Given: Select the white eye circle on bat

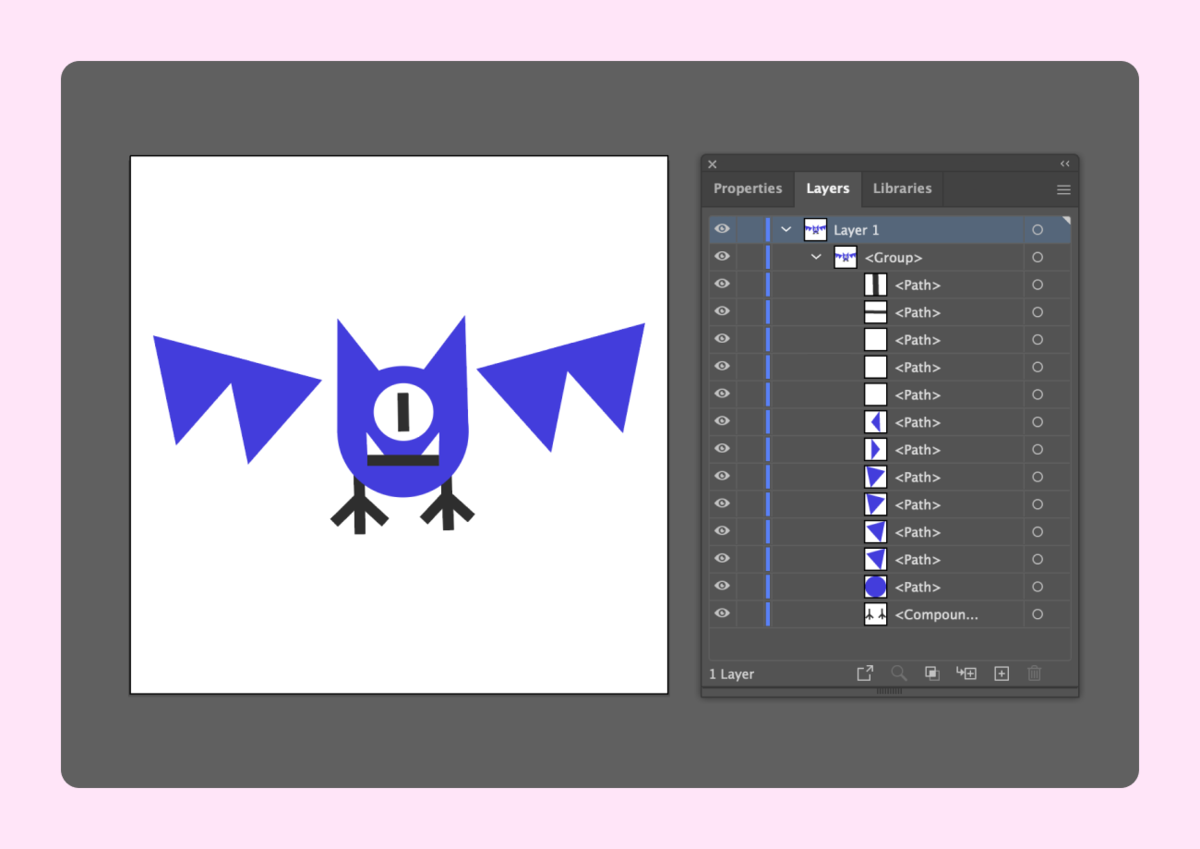Looking at the screenshot, I should pyautogui.click(x=403, y=411).
